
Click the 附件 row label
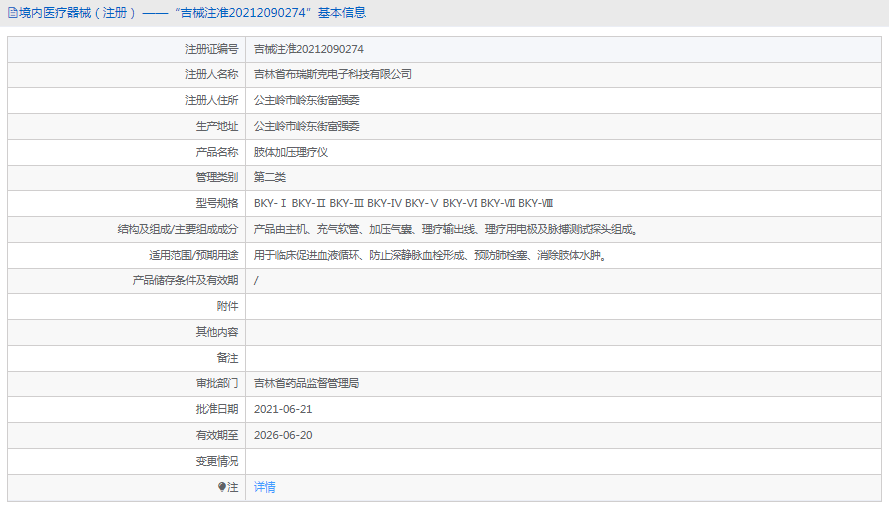coord(227,306)
